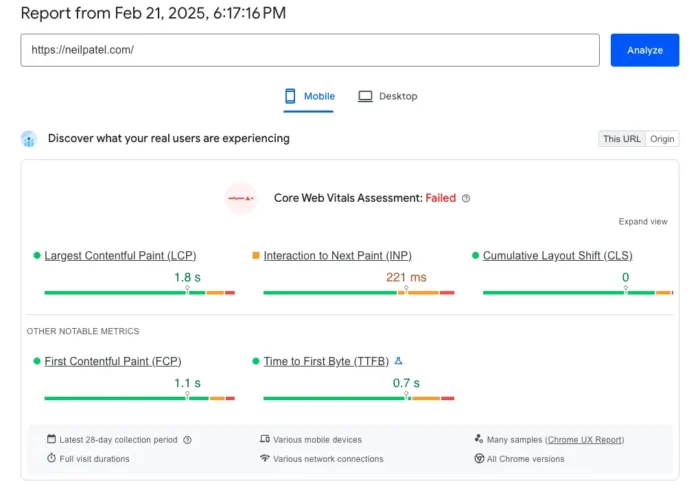Image resolution: width=700 pixels, height=488 pixels.
Task: Open Time to First Byte (TTFB) link
Action: click(x=326, y=361)
